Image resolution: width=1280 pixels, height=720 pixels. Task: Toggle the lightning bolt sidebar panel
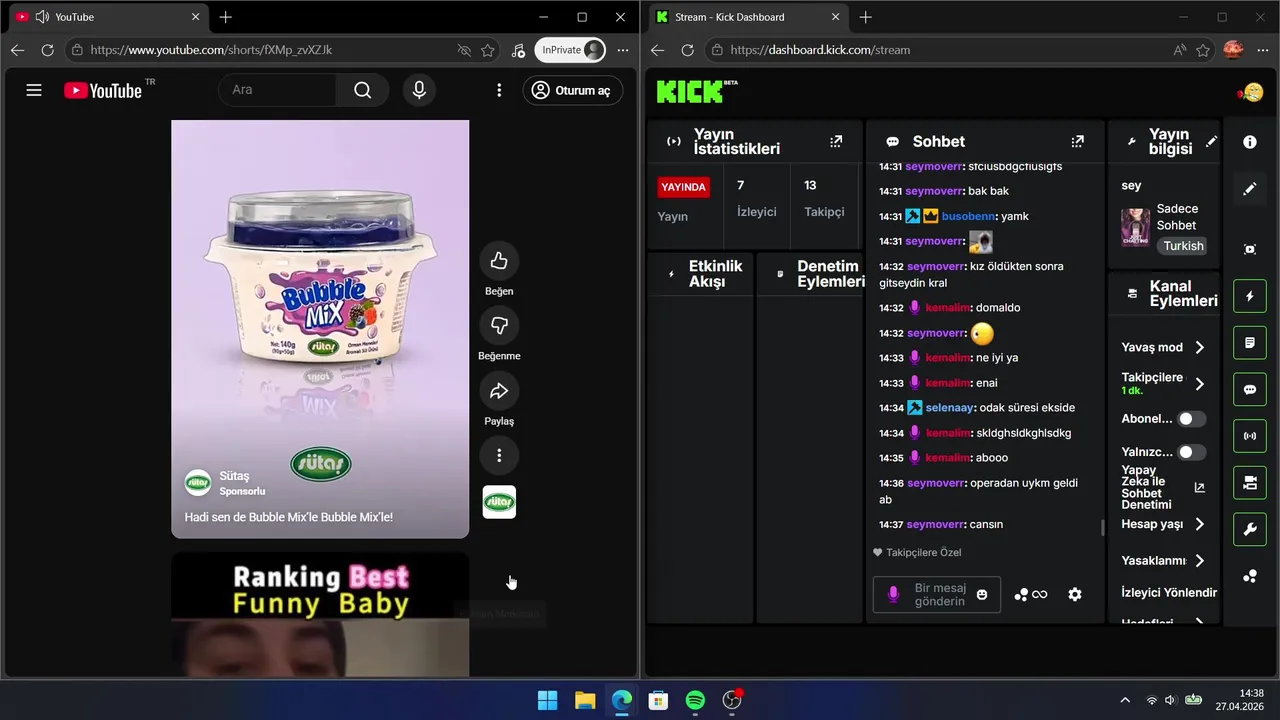1250,296
